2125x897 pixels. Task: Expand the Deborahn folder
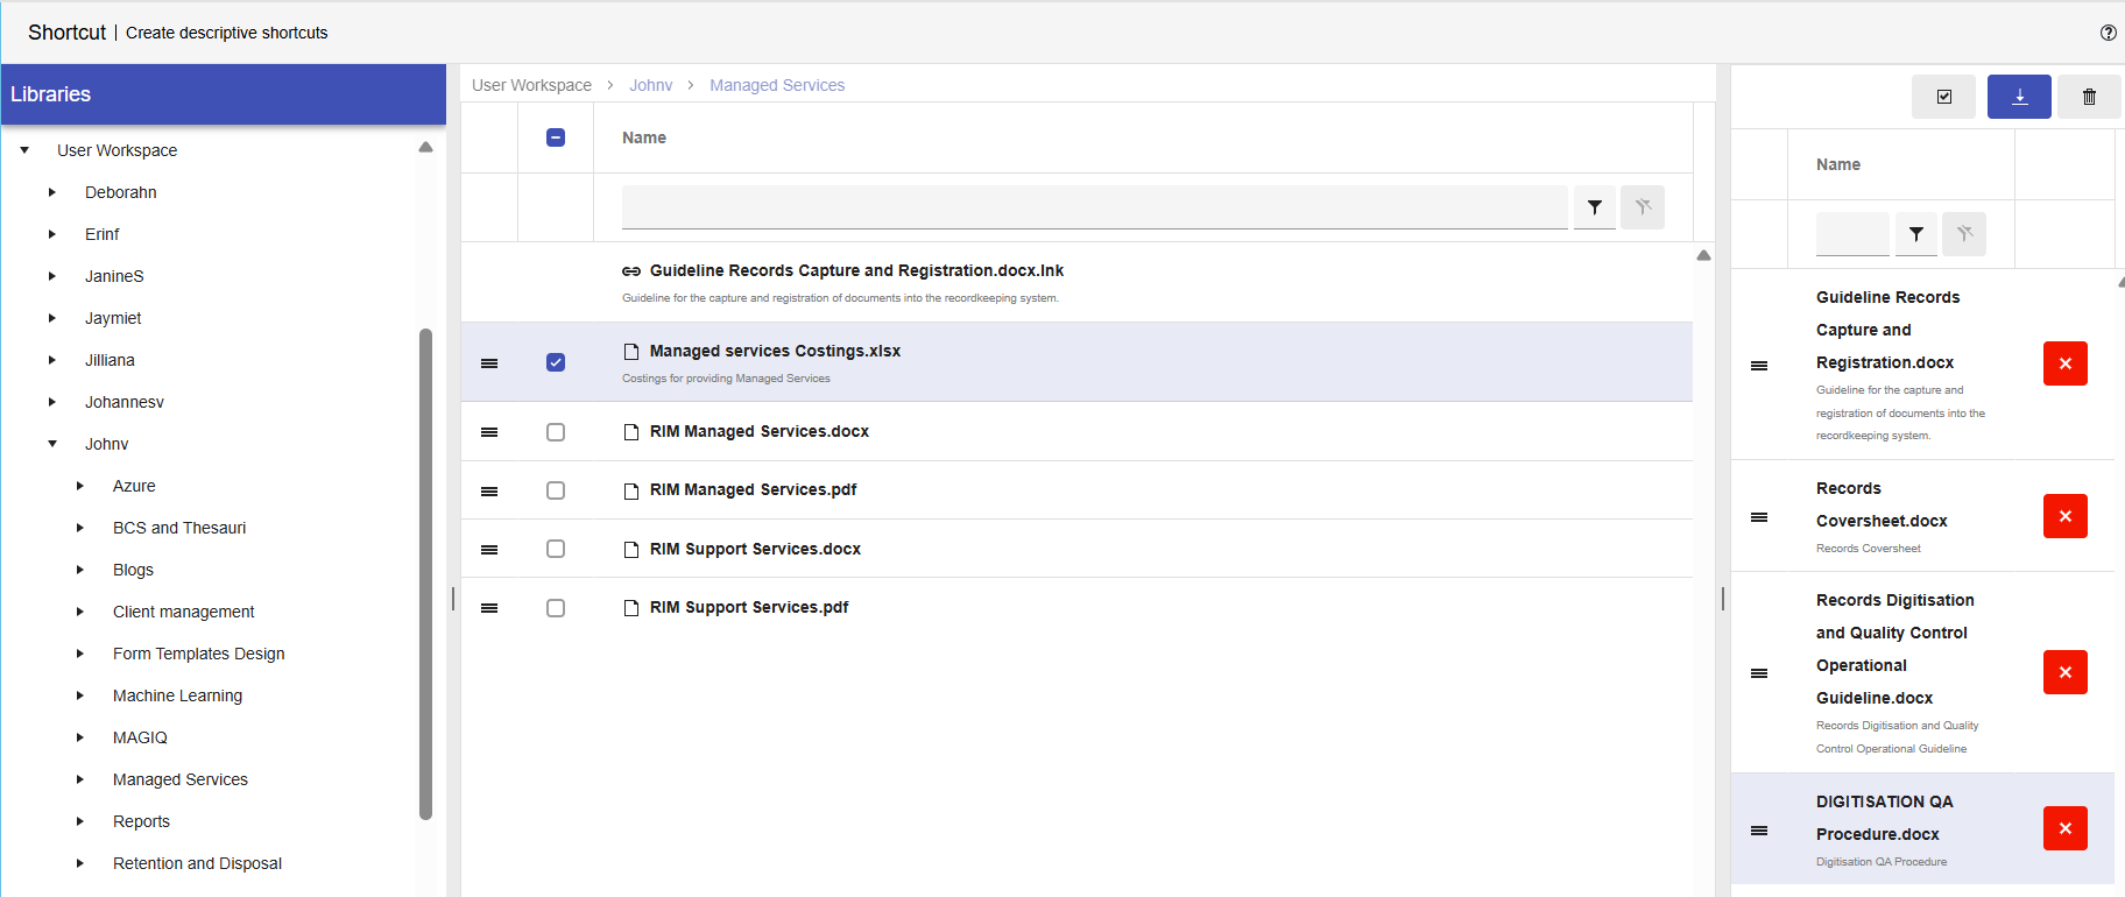pyautogui.click(x=52, y=192)
